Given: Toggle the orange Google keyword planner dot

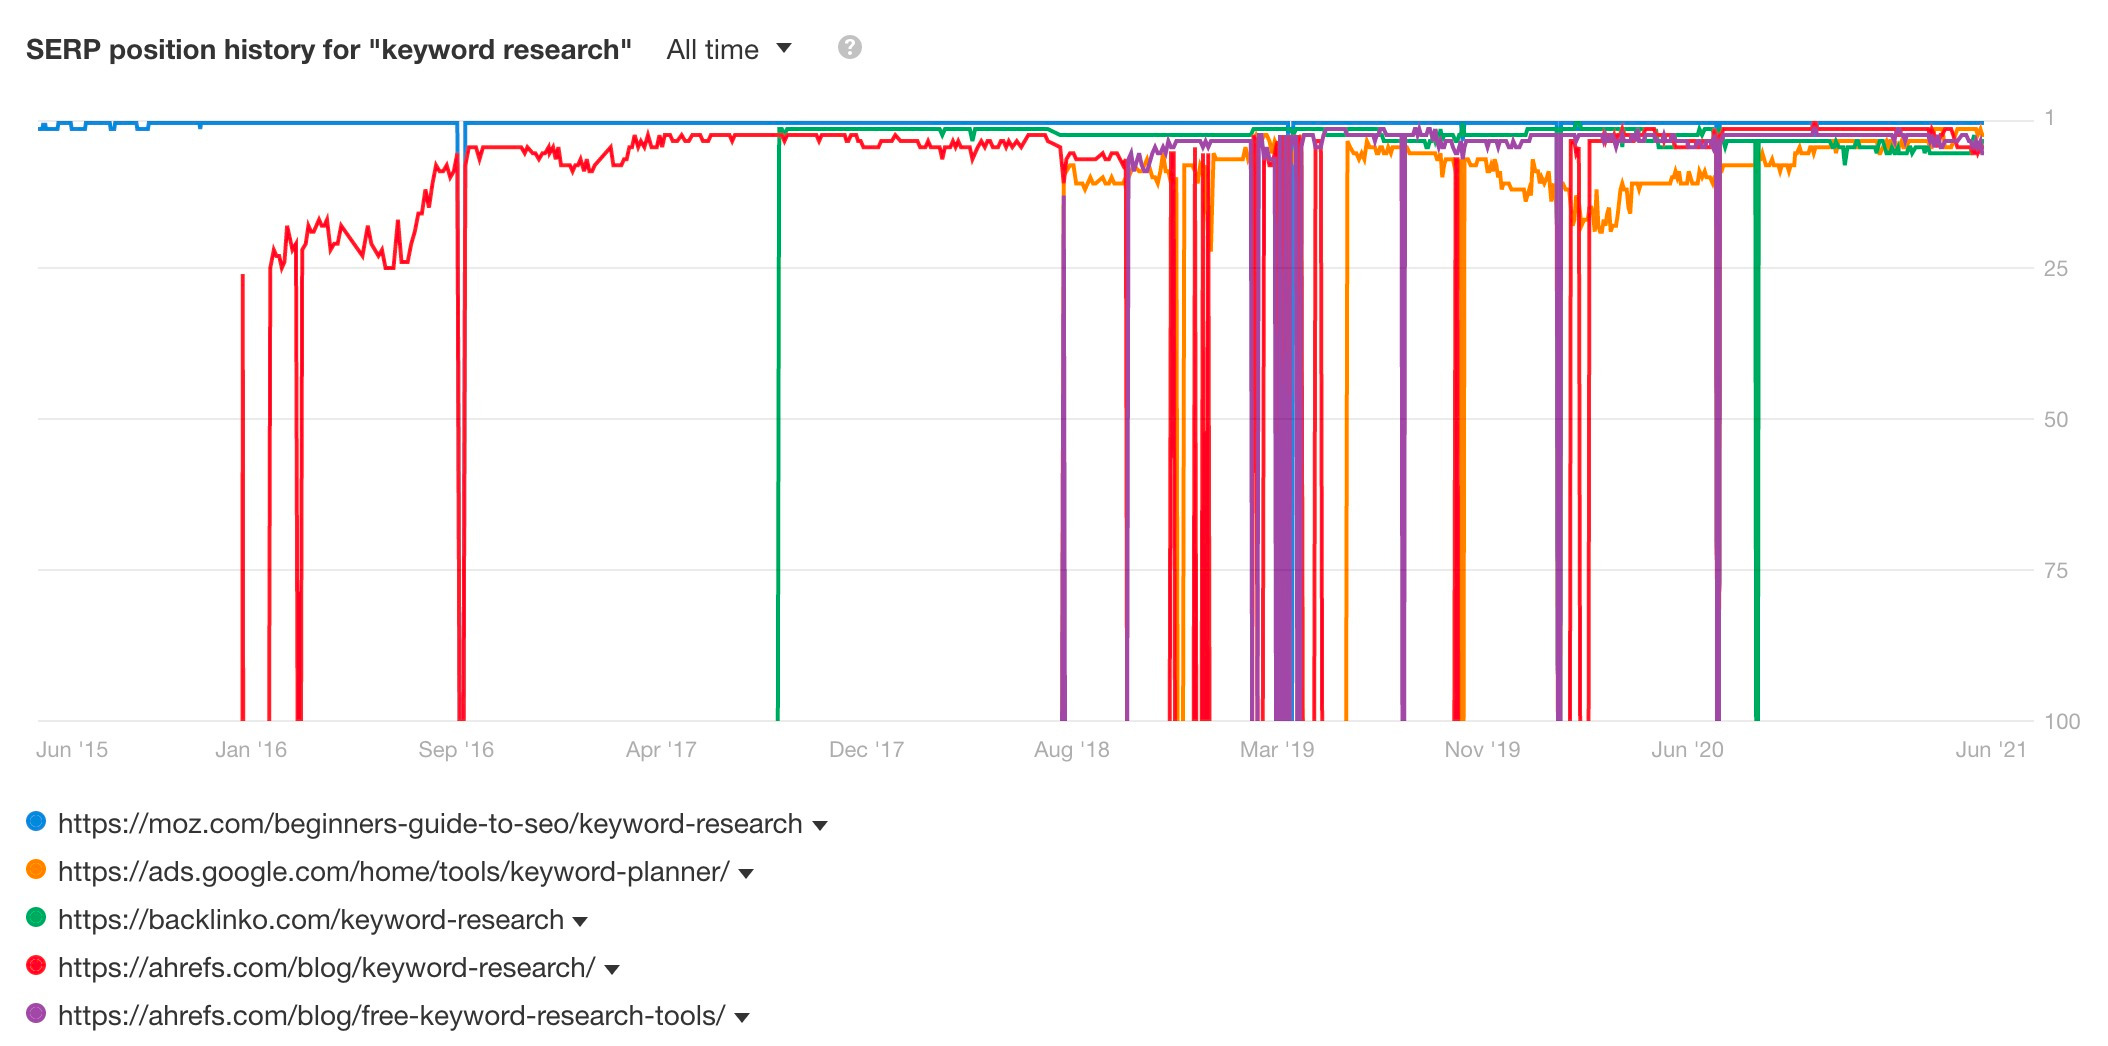Looking at the screenshot, I should 36,870.
